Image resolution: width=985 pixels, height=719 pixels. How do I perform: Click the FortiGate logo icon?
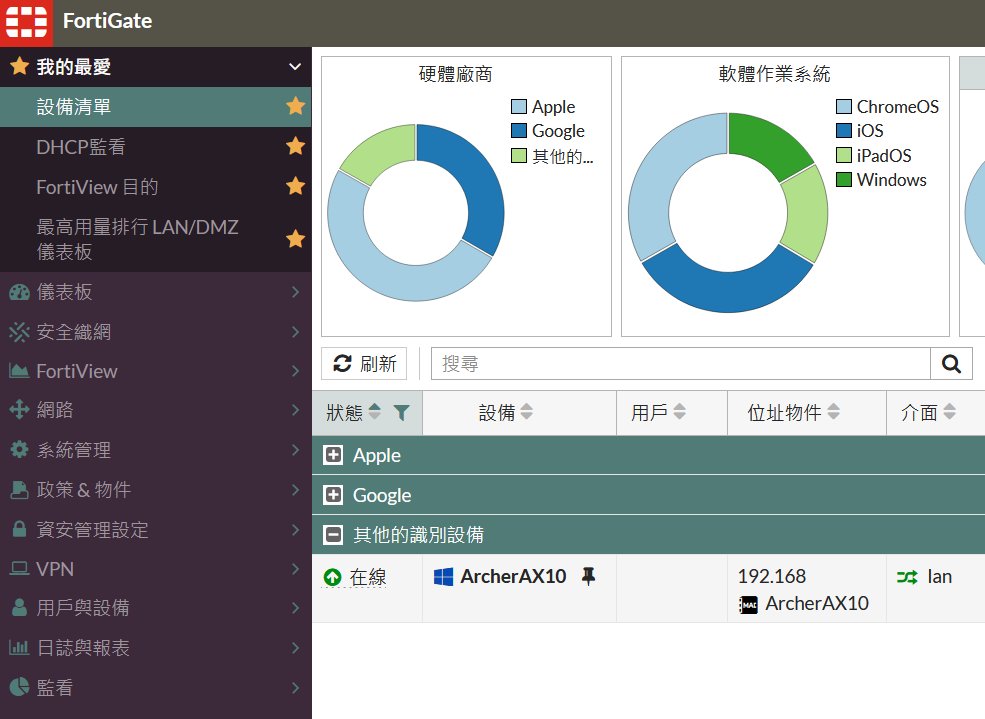[26, 23]
